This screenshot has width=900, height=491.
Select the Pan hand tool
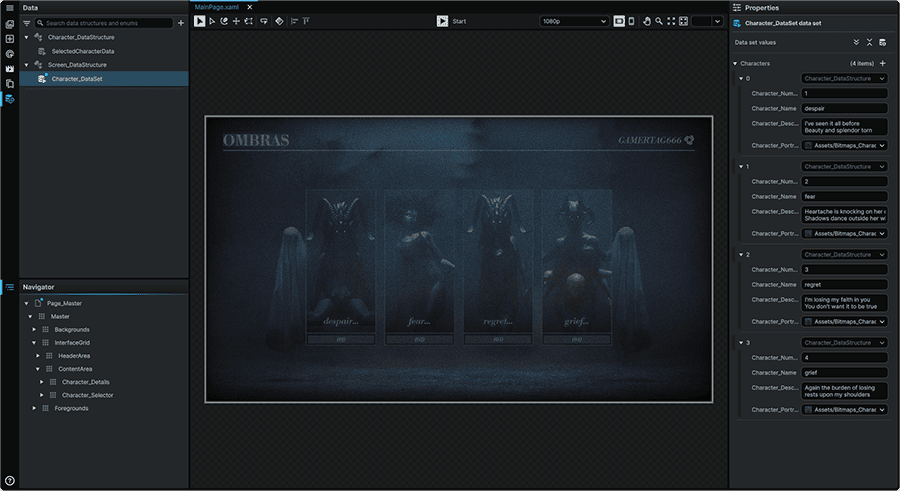pos(647,21)
